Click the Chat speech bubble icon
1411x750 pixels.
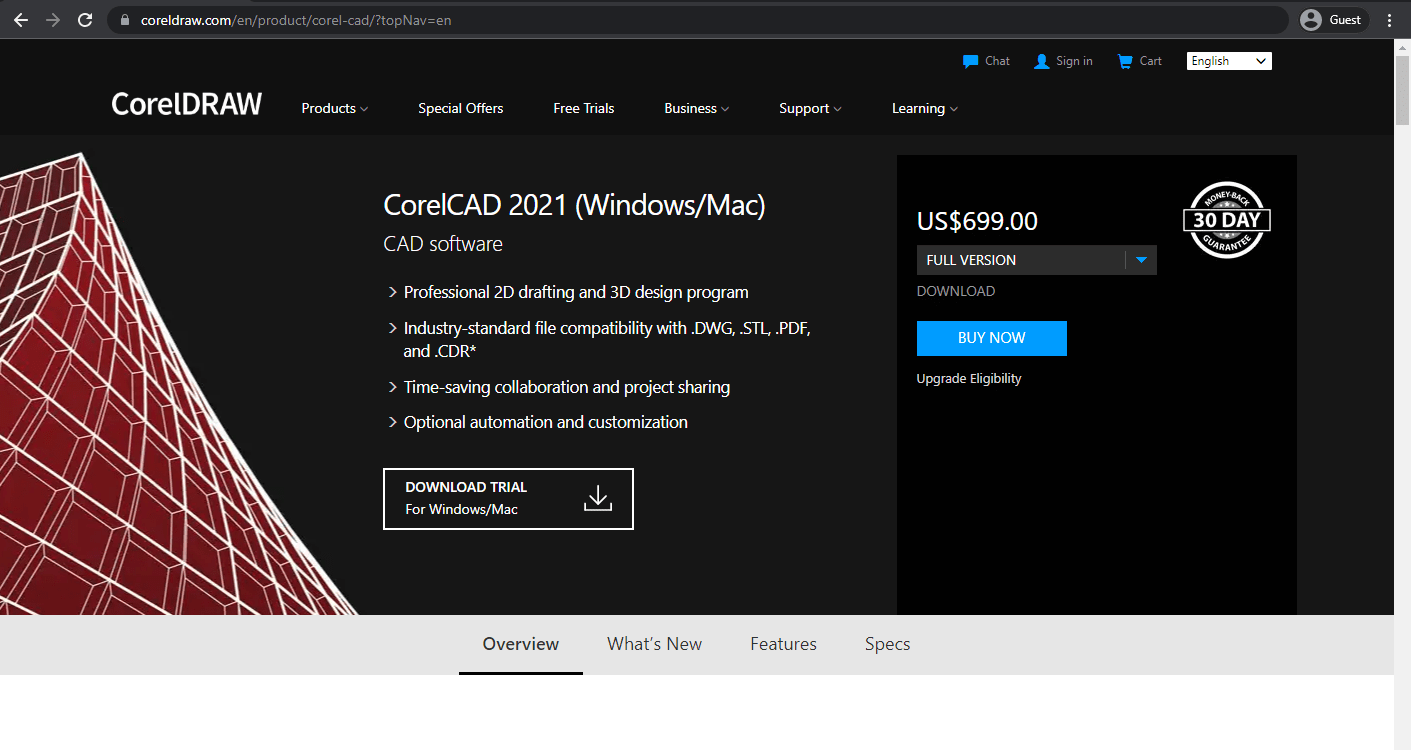coord(970,61)
